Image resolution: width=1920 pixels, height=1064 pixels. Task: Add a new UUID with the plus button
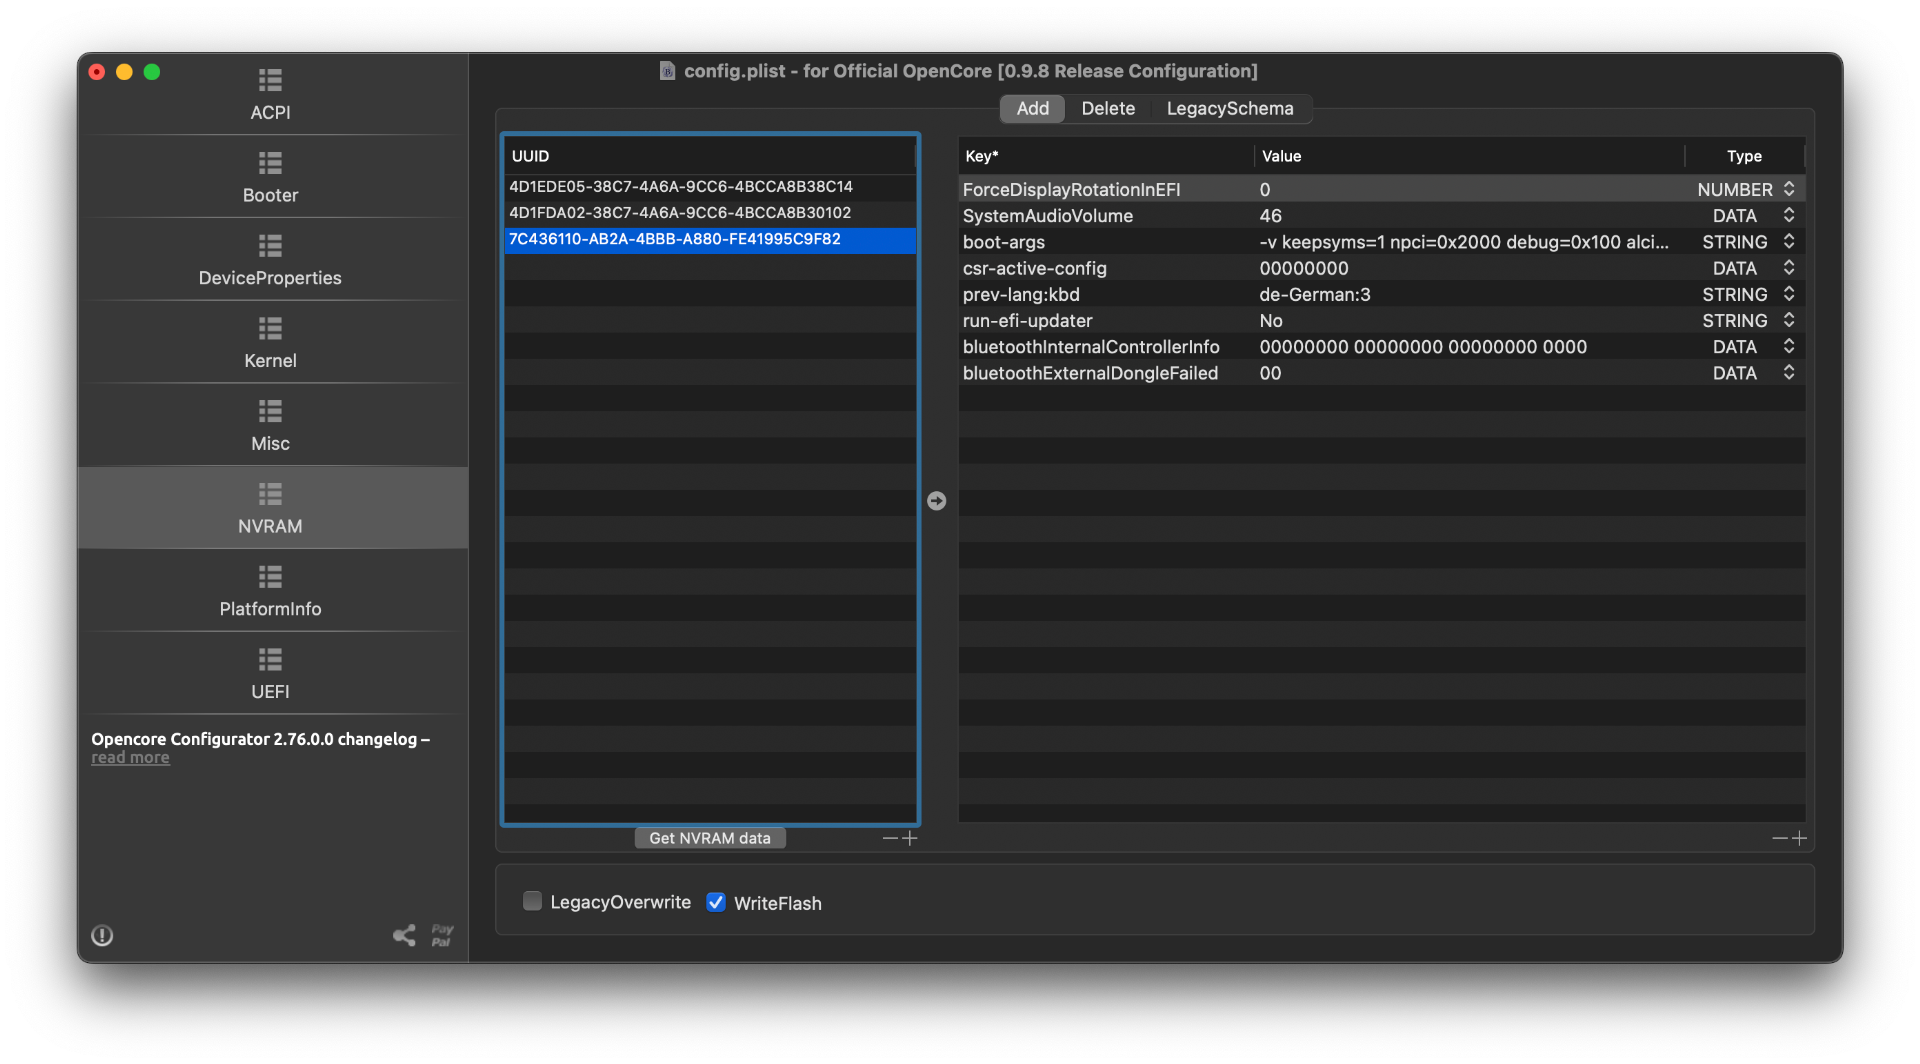point(910,838)
